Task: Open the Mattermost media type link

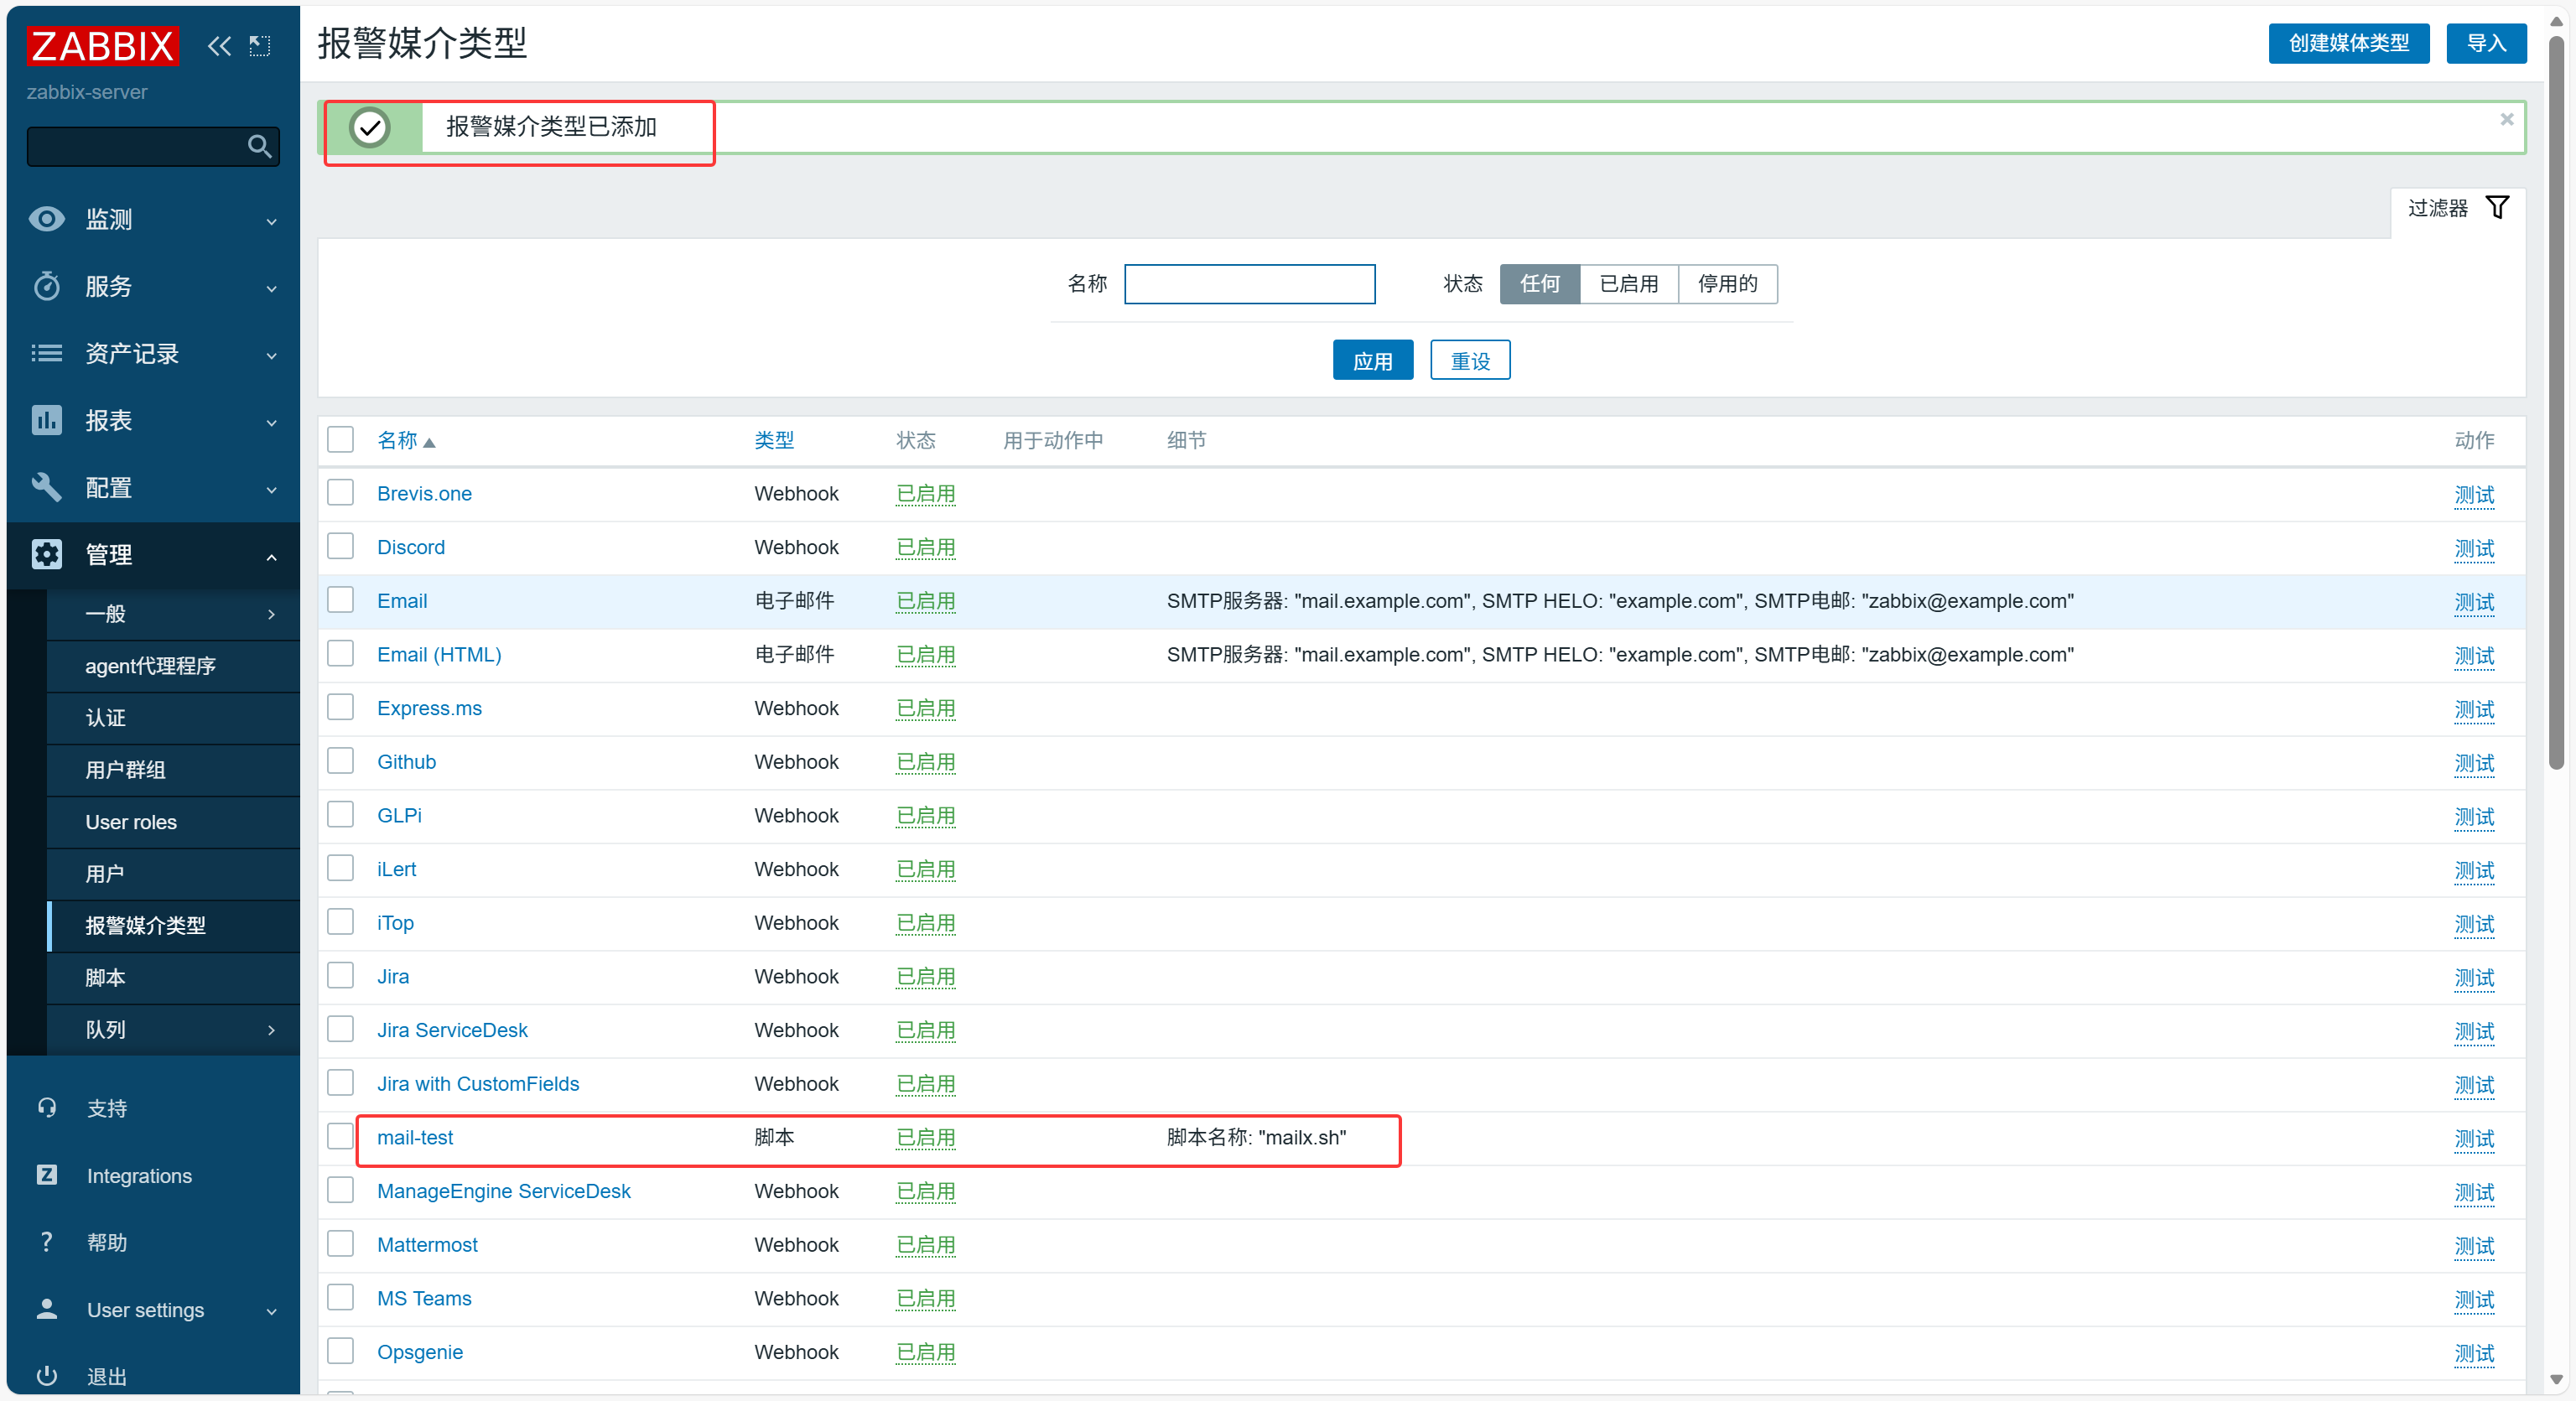Action: coord(427,1245)
